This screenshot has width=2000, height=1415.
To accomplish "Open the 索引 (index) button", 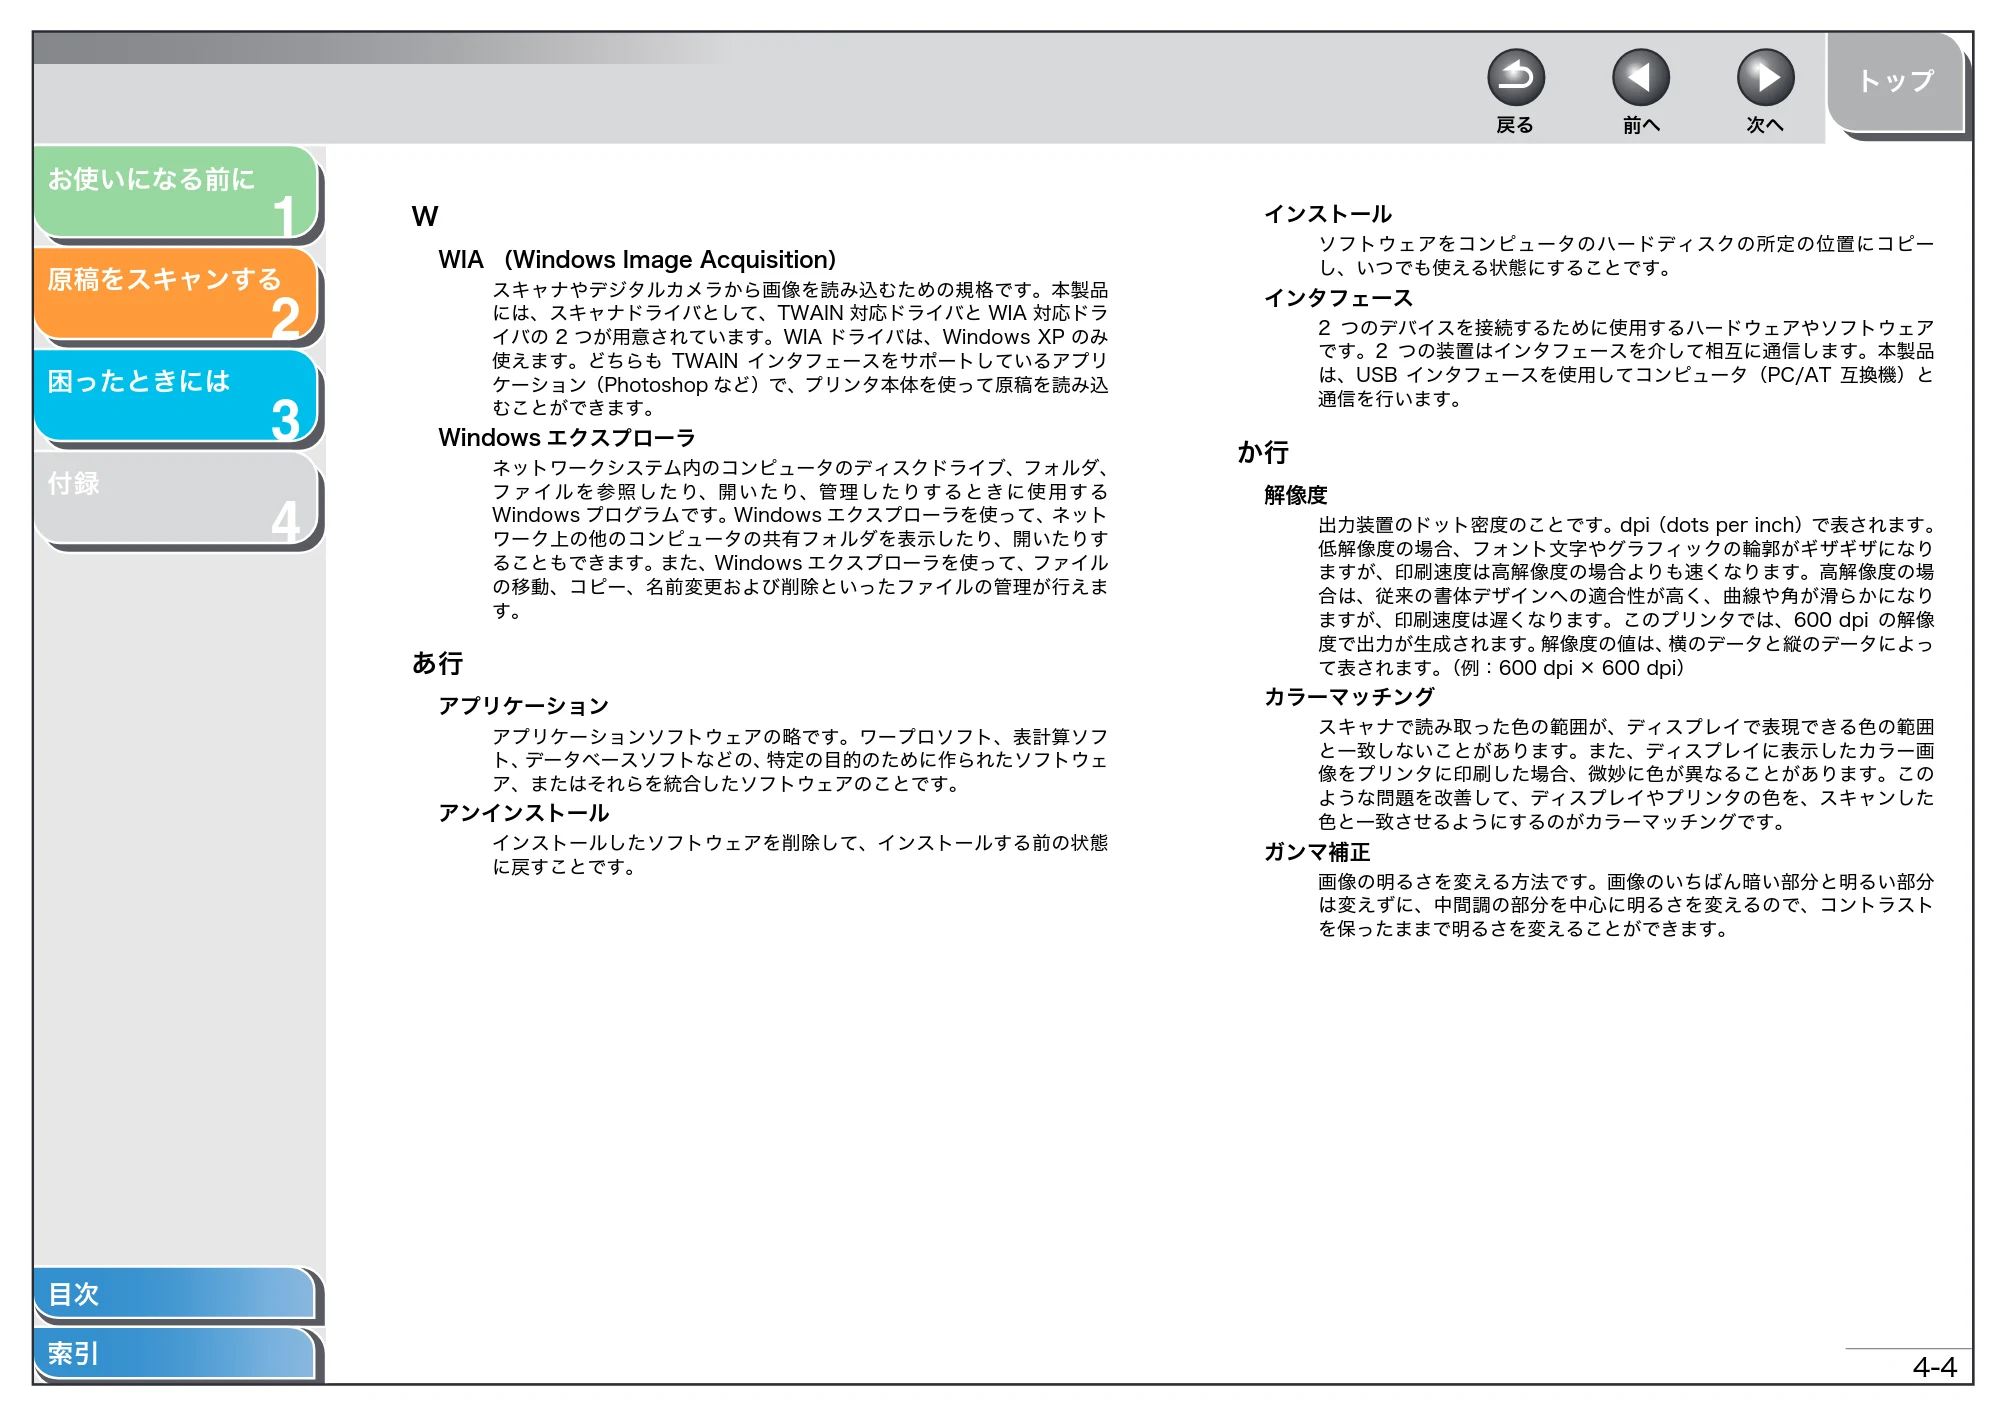I will pyautogui.click(x=175, y=1353).
